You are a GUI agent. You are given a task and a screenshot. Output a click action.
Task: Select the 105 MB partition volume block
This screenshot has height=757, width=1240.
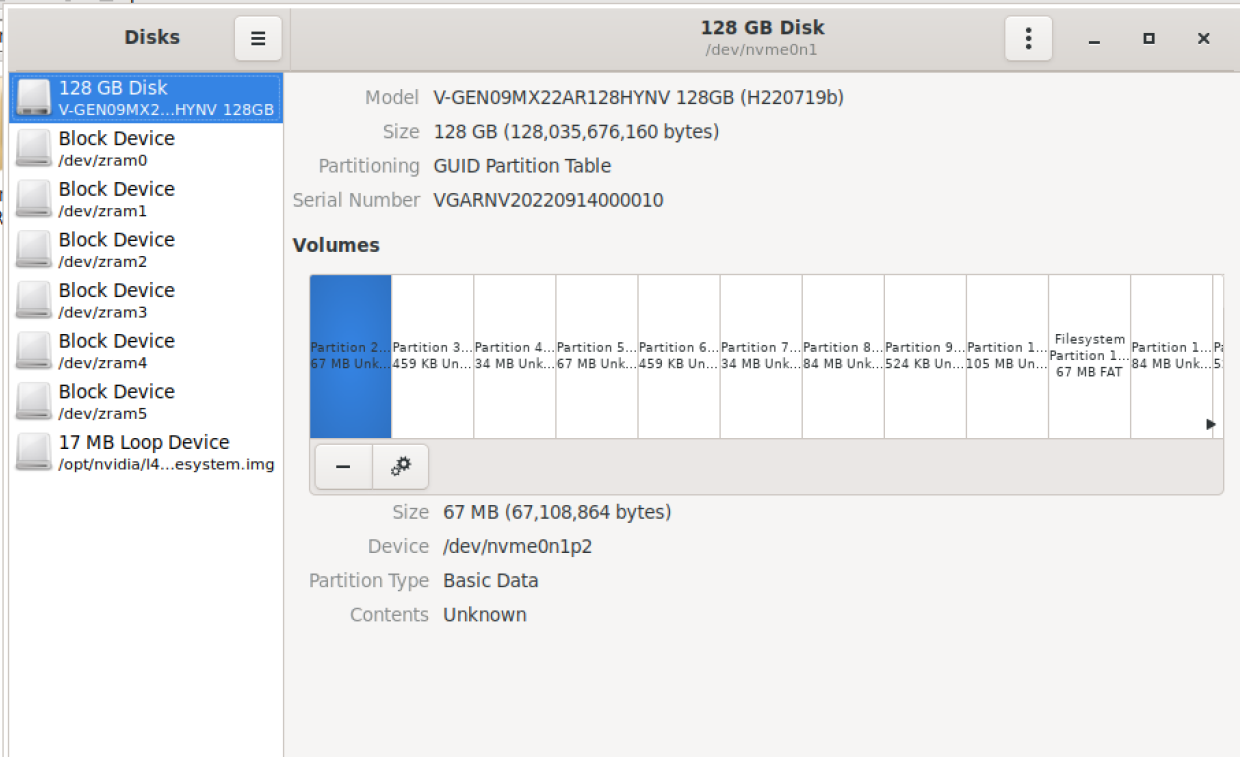pyautogui.click(x=1007, y=357)
